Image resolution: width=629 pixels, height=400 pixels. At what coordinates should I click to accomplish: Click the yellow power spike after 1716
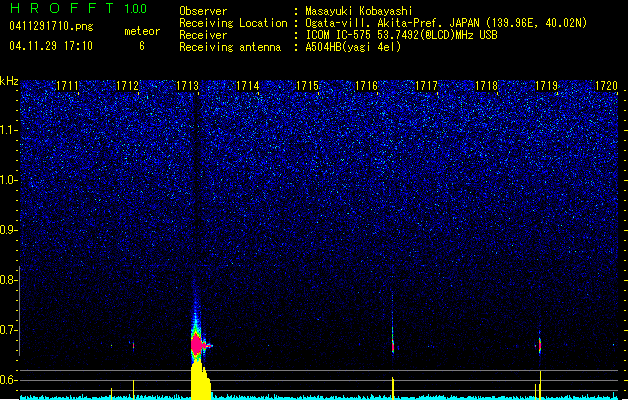point(393,388)
